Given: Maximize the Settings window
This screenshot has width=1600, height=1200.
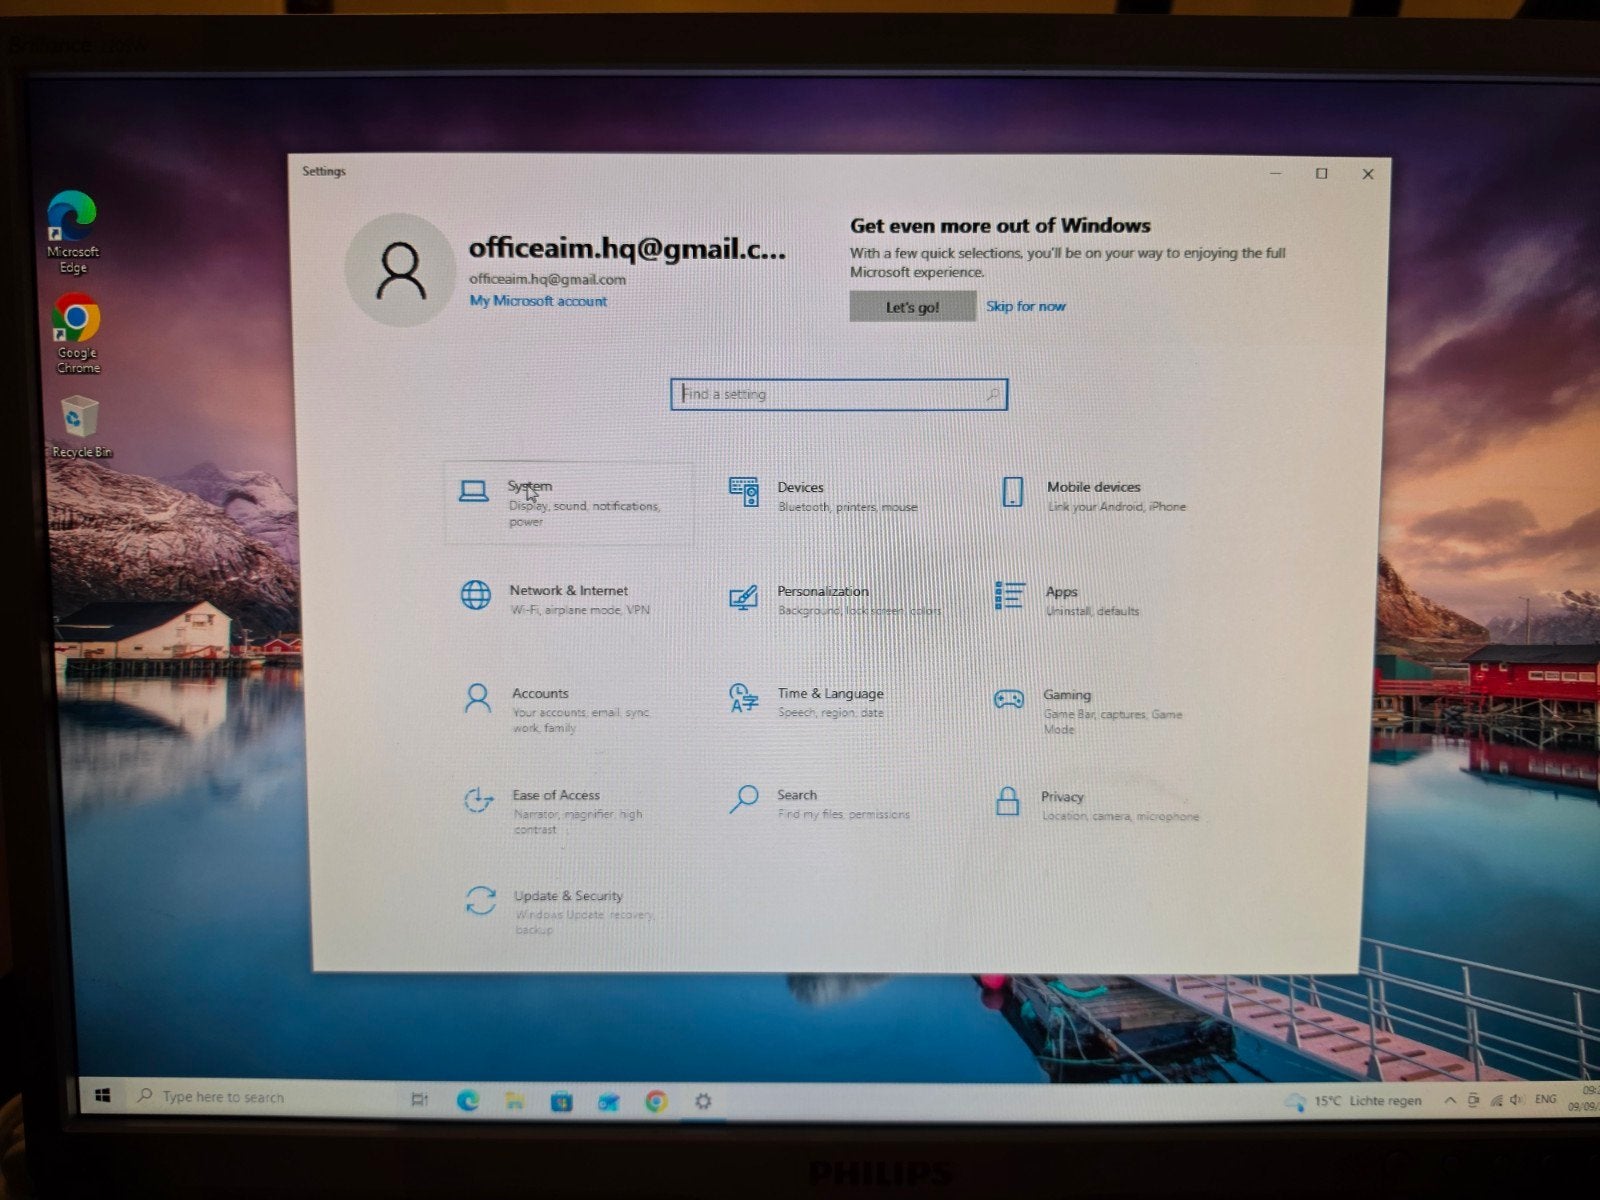Looking at the screenshot, I should [x=1321, y=174].
